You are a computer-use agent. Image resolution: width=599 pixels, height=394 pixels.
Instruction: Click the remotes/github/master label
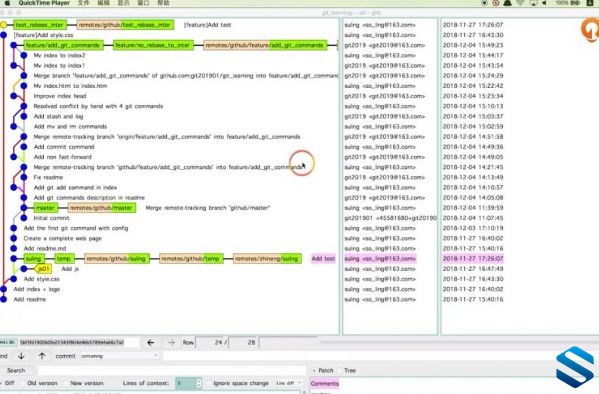[x=102, y=208]
